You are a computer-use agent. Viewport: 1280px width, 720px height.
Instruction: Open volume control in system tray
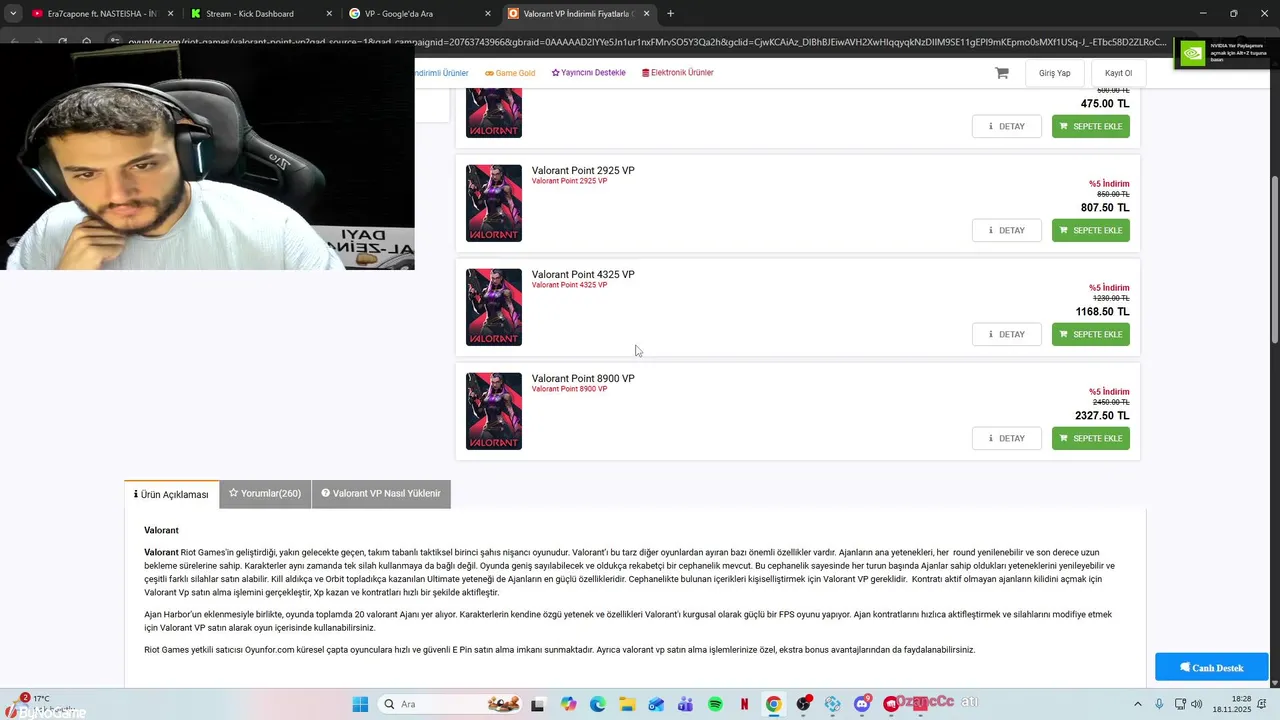pyautogui.click(x=1197, y=704)
